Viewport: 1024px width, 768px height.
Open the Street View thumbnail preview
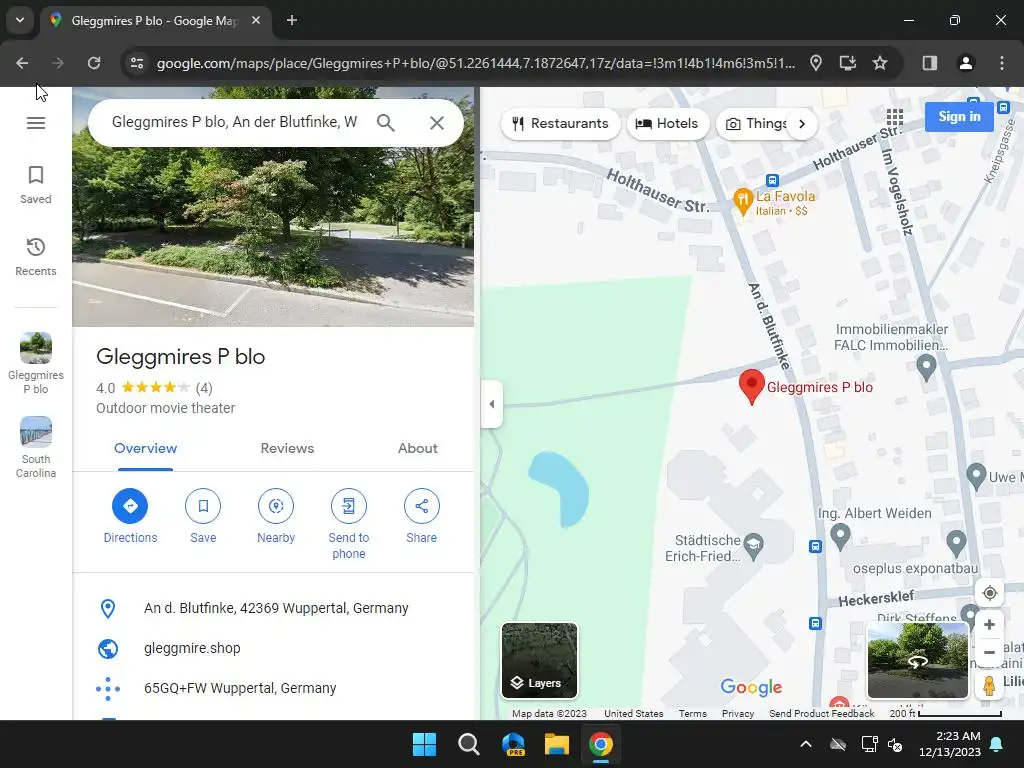pos(918,660)
